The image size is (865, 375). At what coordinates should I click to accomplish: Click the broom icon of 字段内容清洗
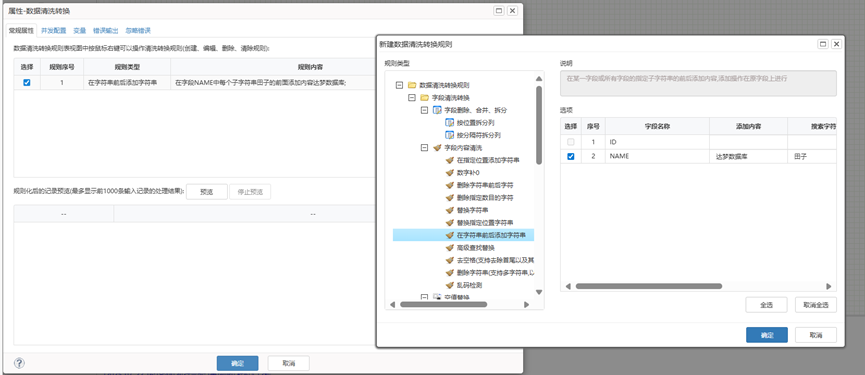[x=437, y=148]
